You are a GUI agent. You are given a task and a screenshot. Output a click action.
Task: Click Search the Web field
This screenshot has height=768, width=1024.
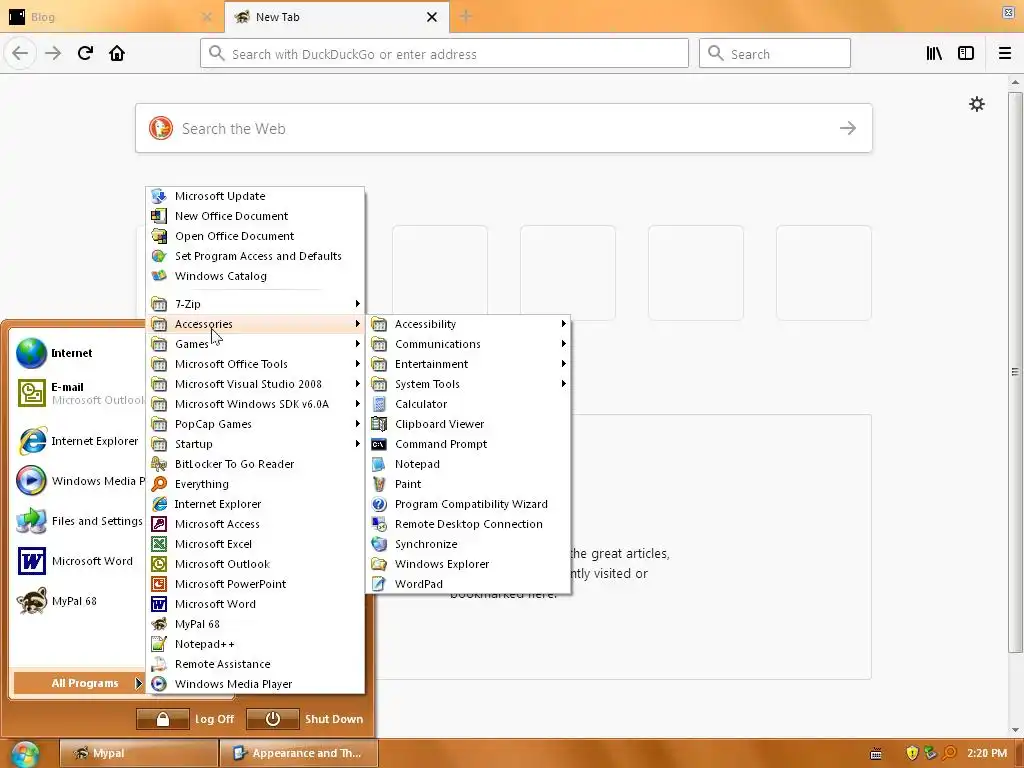(x=504, y=128)
